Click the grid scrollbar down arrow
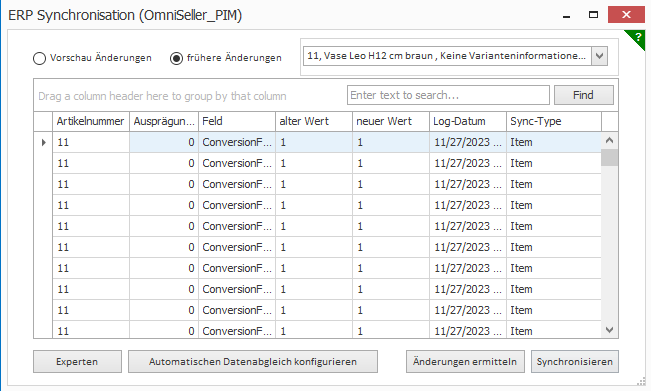The width and height of the screenshot is (651, 391). tap(609, 330)
